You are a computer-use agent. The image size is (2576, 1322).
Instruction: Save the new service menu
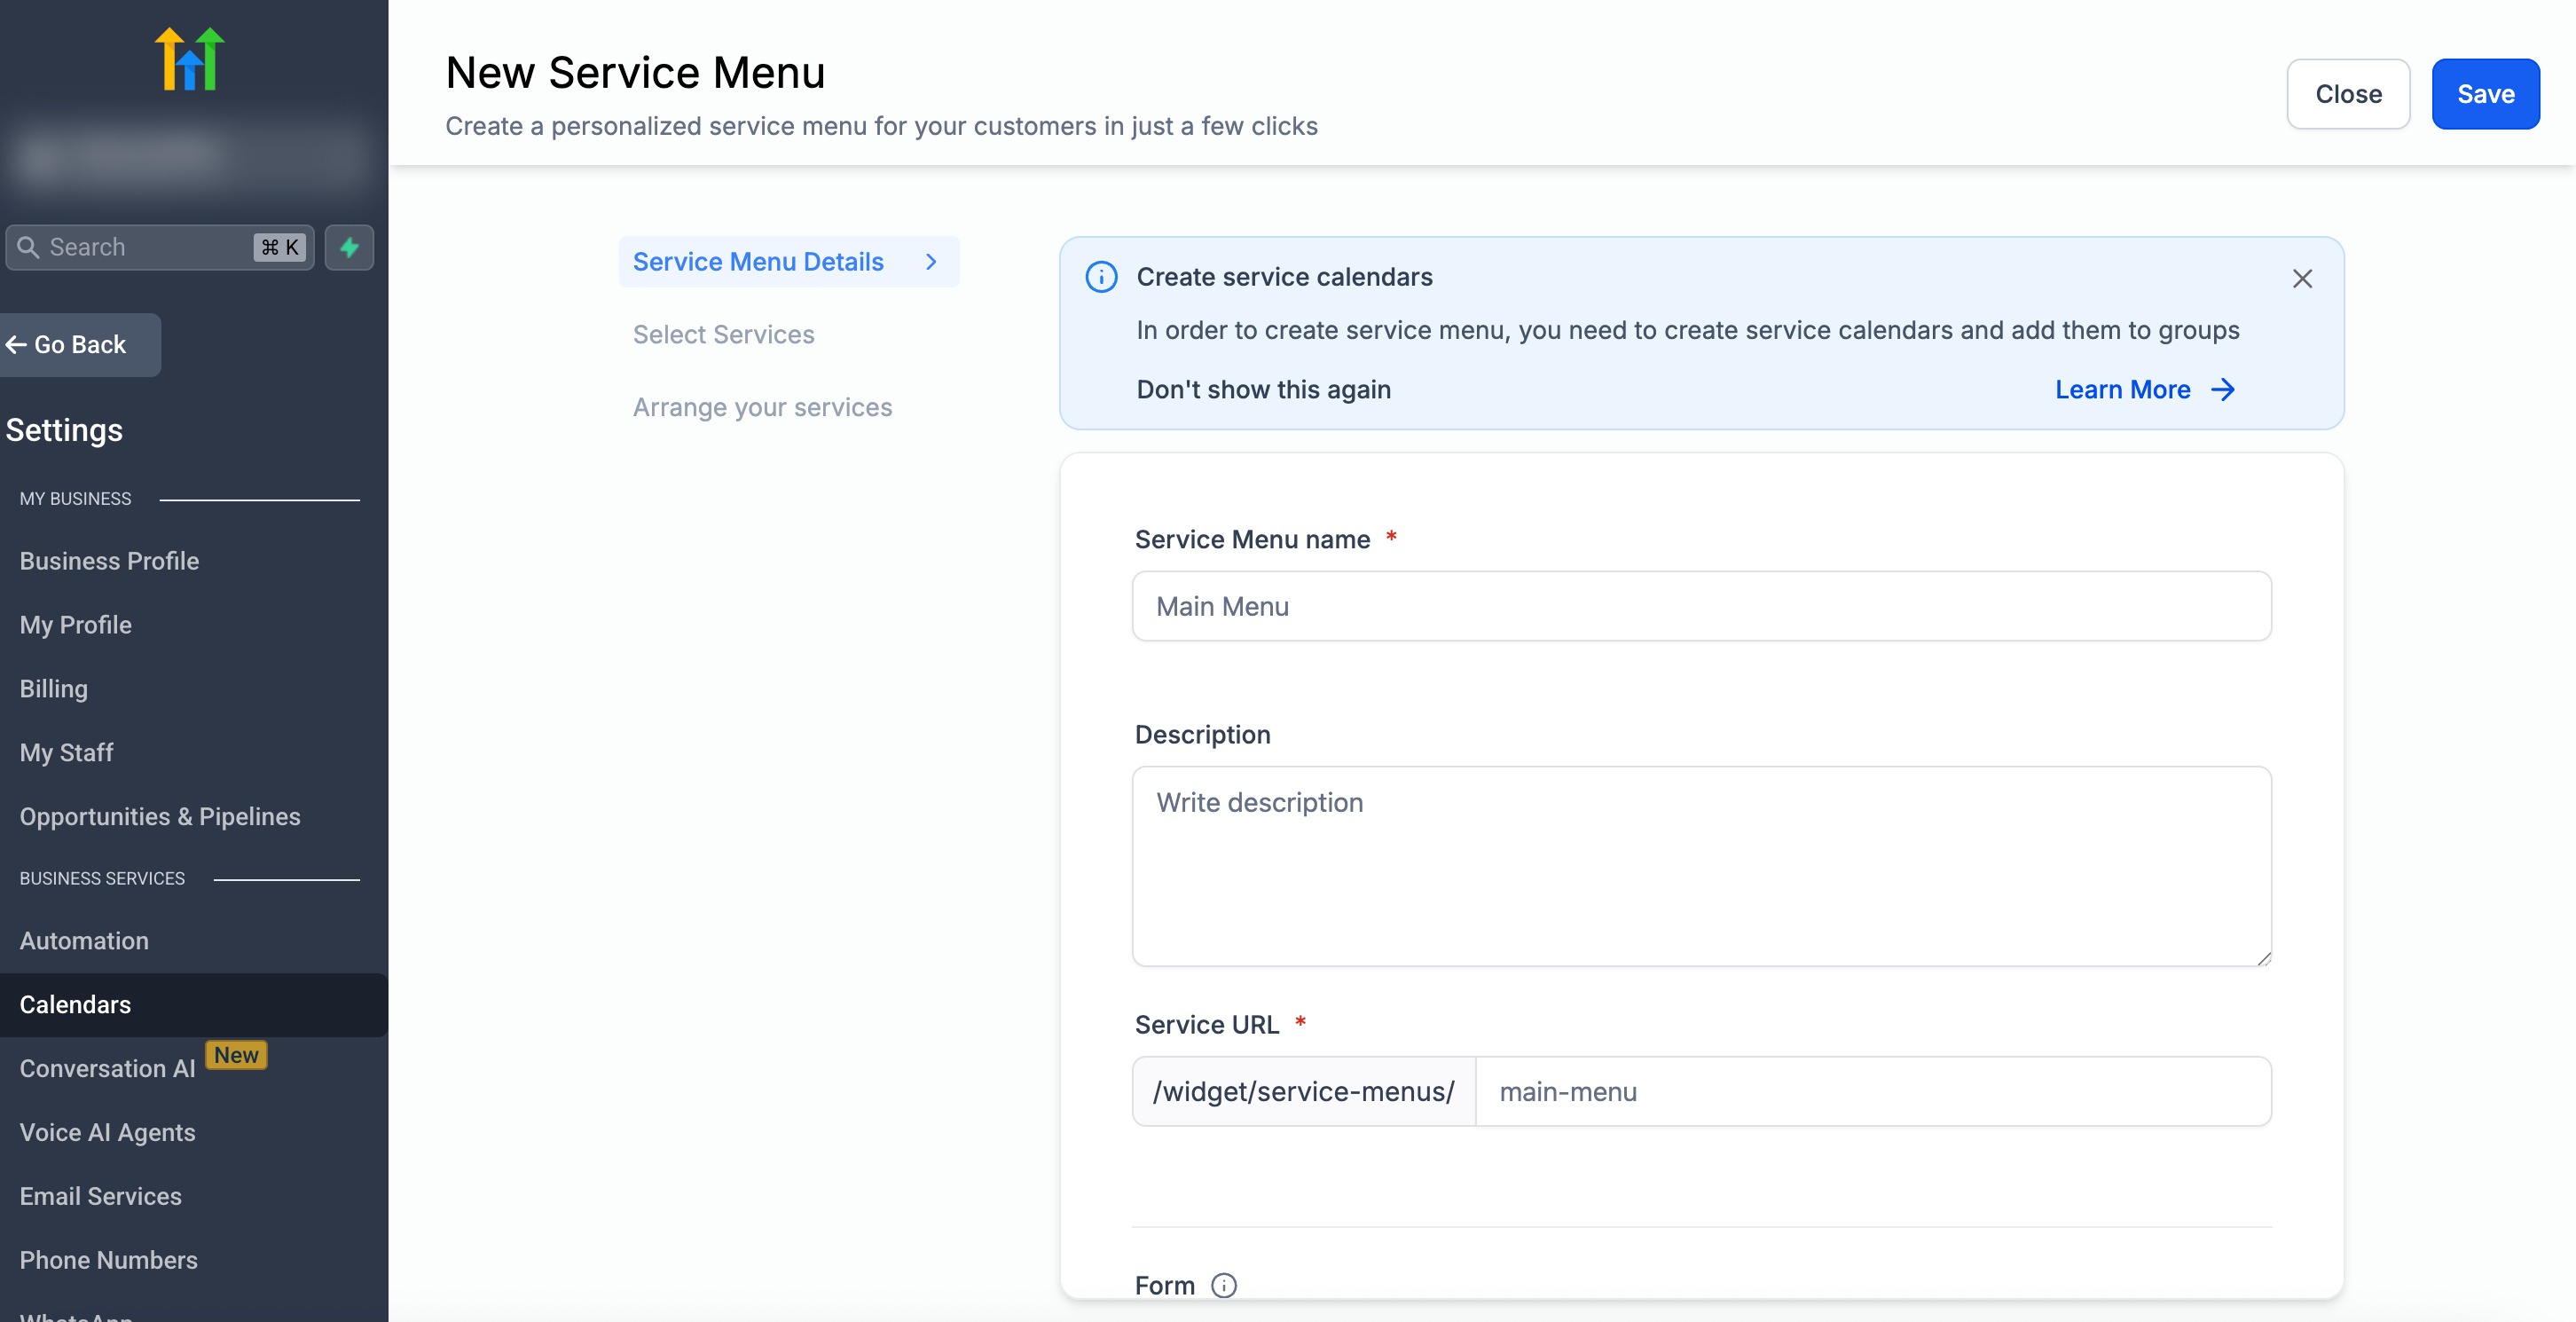coord(2485,94)
